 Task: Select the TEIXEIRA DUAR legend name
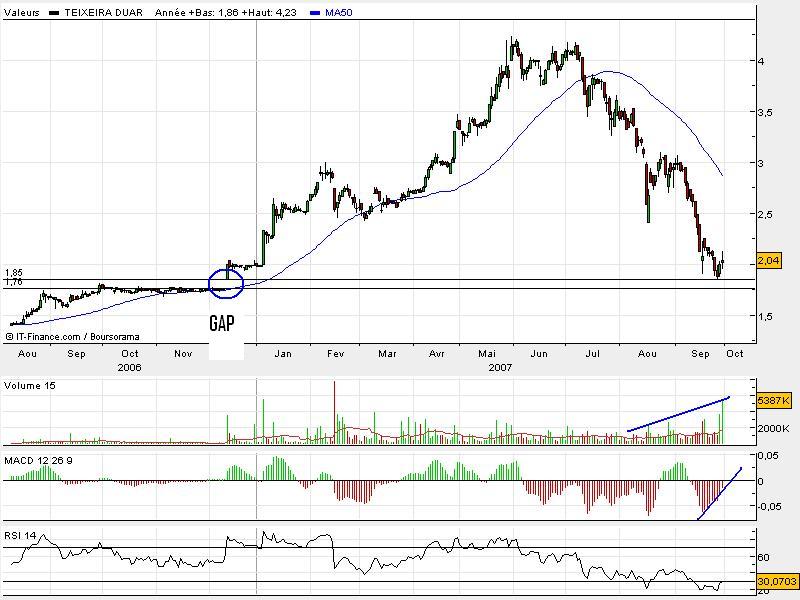pos(103,12)
